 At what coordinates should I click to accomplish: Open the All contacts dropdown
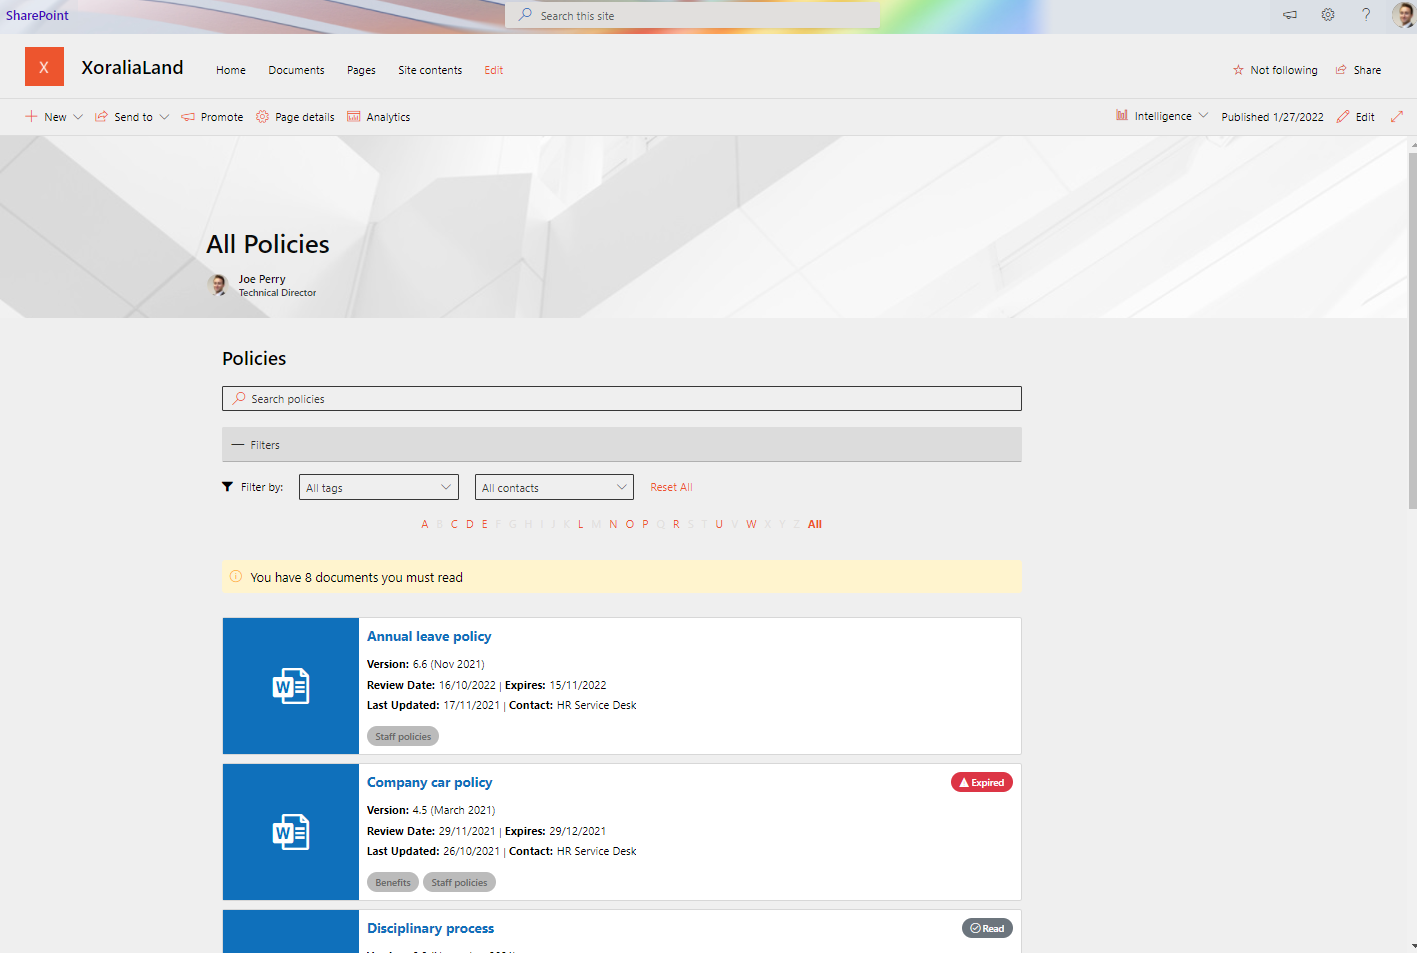(554, 487)
